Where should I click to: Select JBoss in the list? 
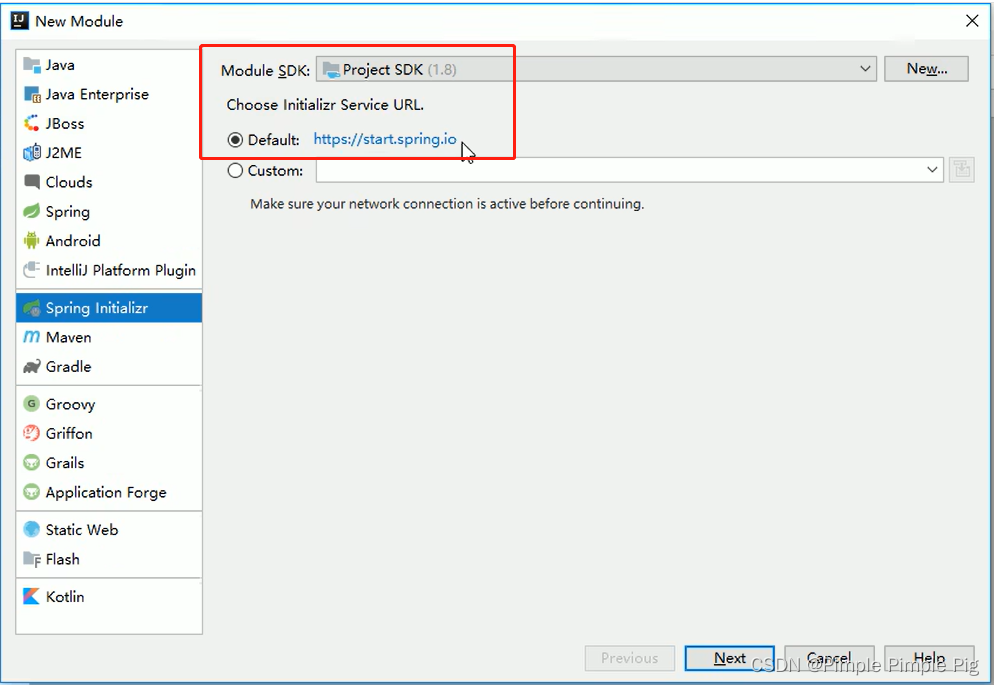coord(109,124)
